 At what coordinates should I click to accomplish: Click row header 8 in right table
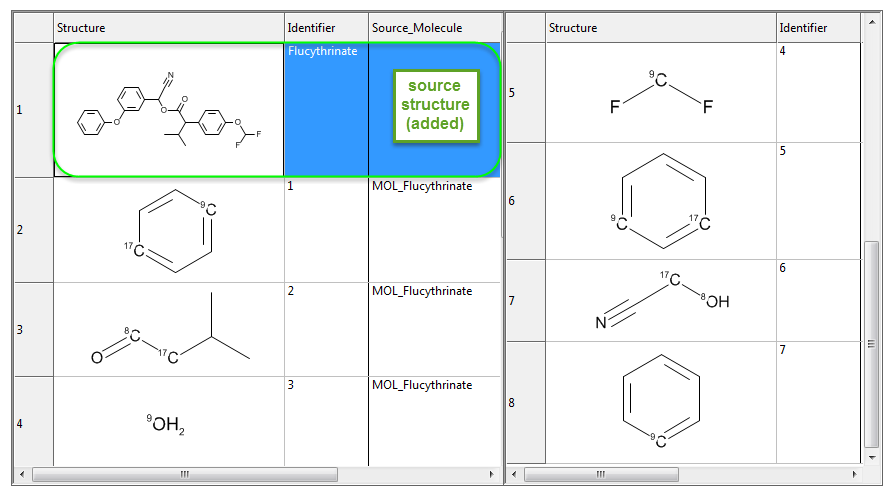click(x=526, y=403)
